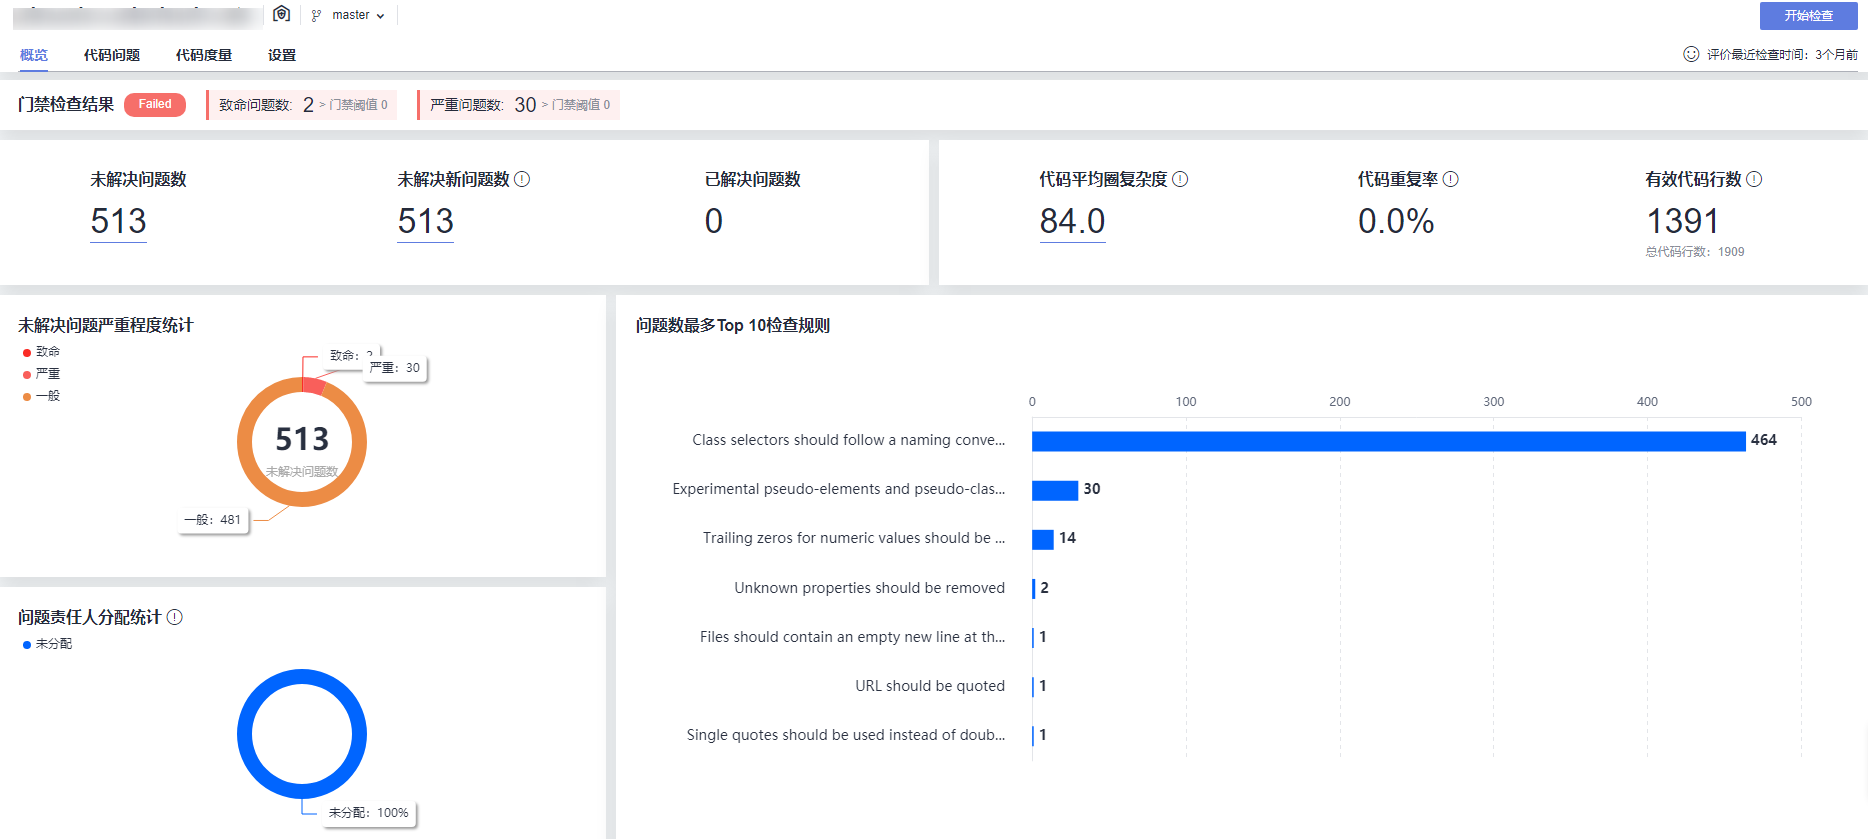Click the 严重问题数 30 box
Screen dimensions: 1868x839
(519, 105)
